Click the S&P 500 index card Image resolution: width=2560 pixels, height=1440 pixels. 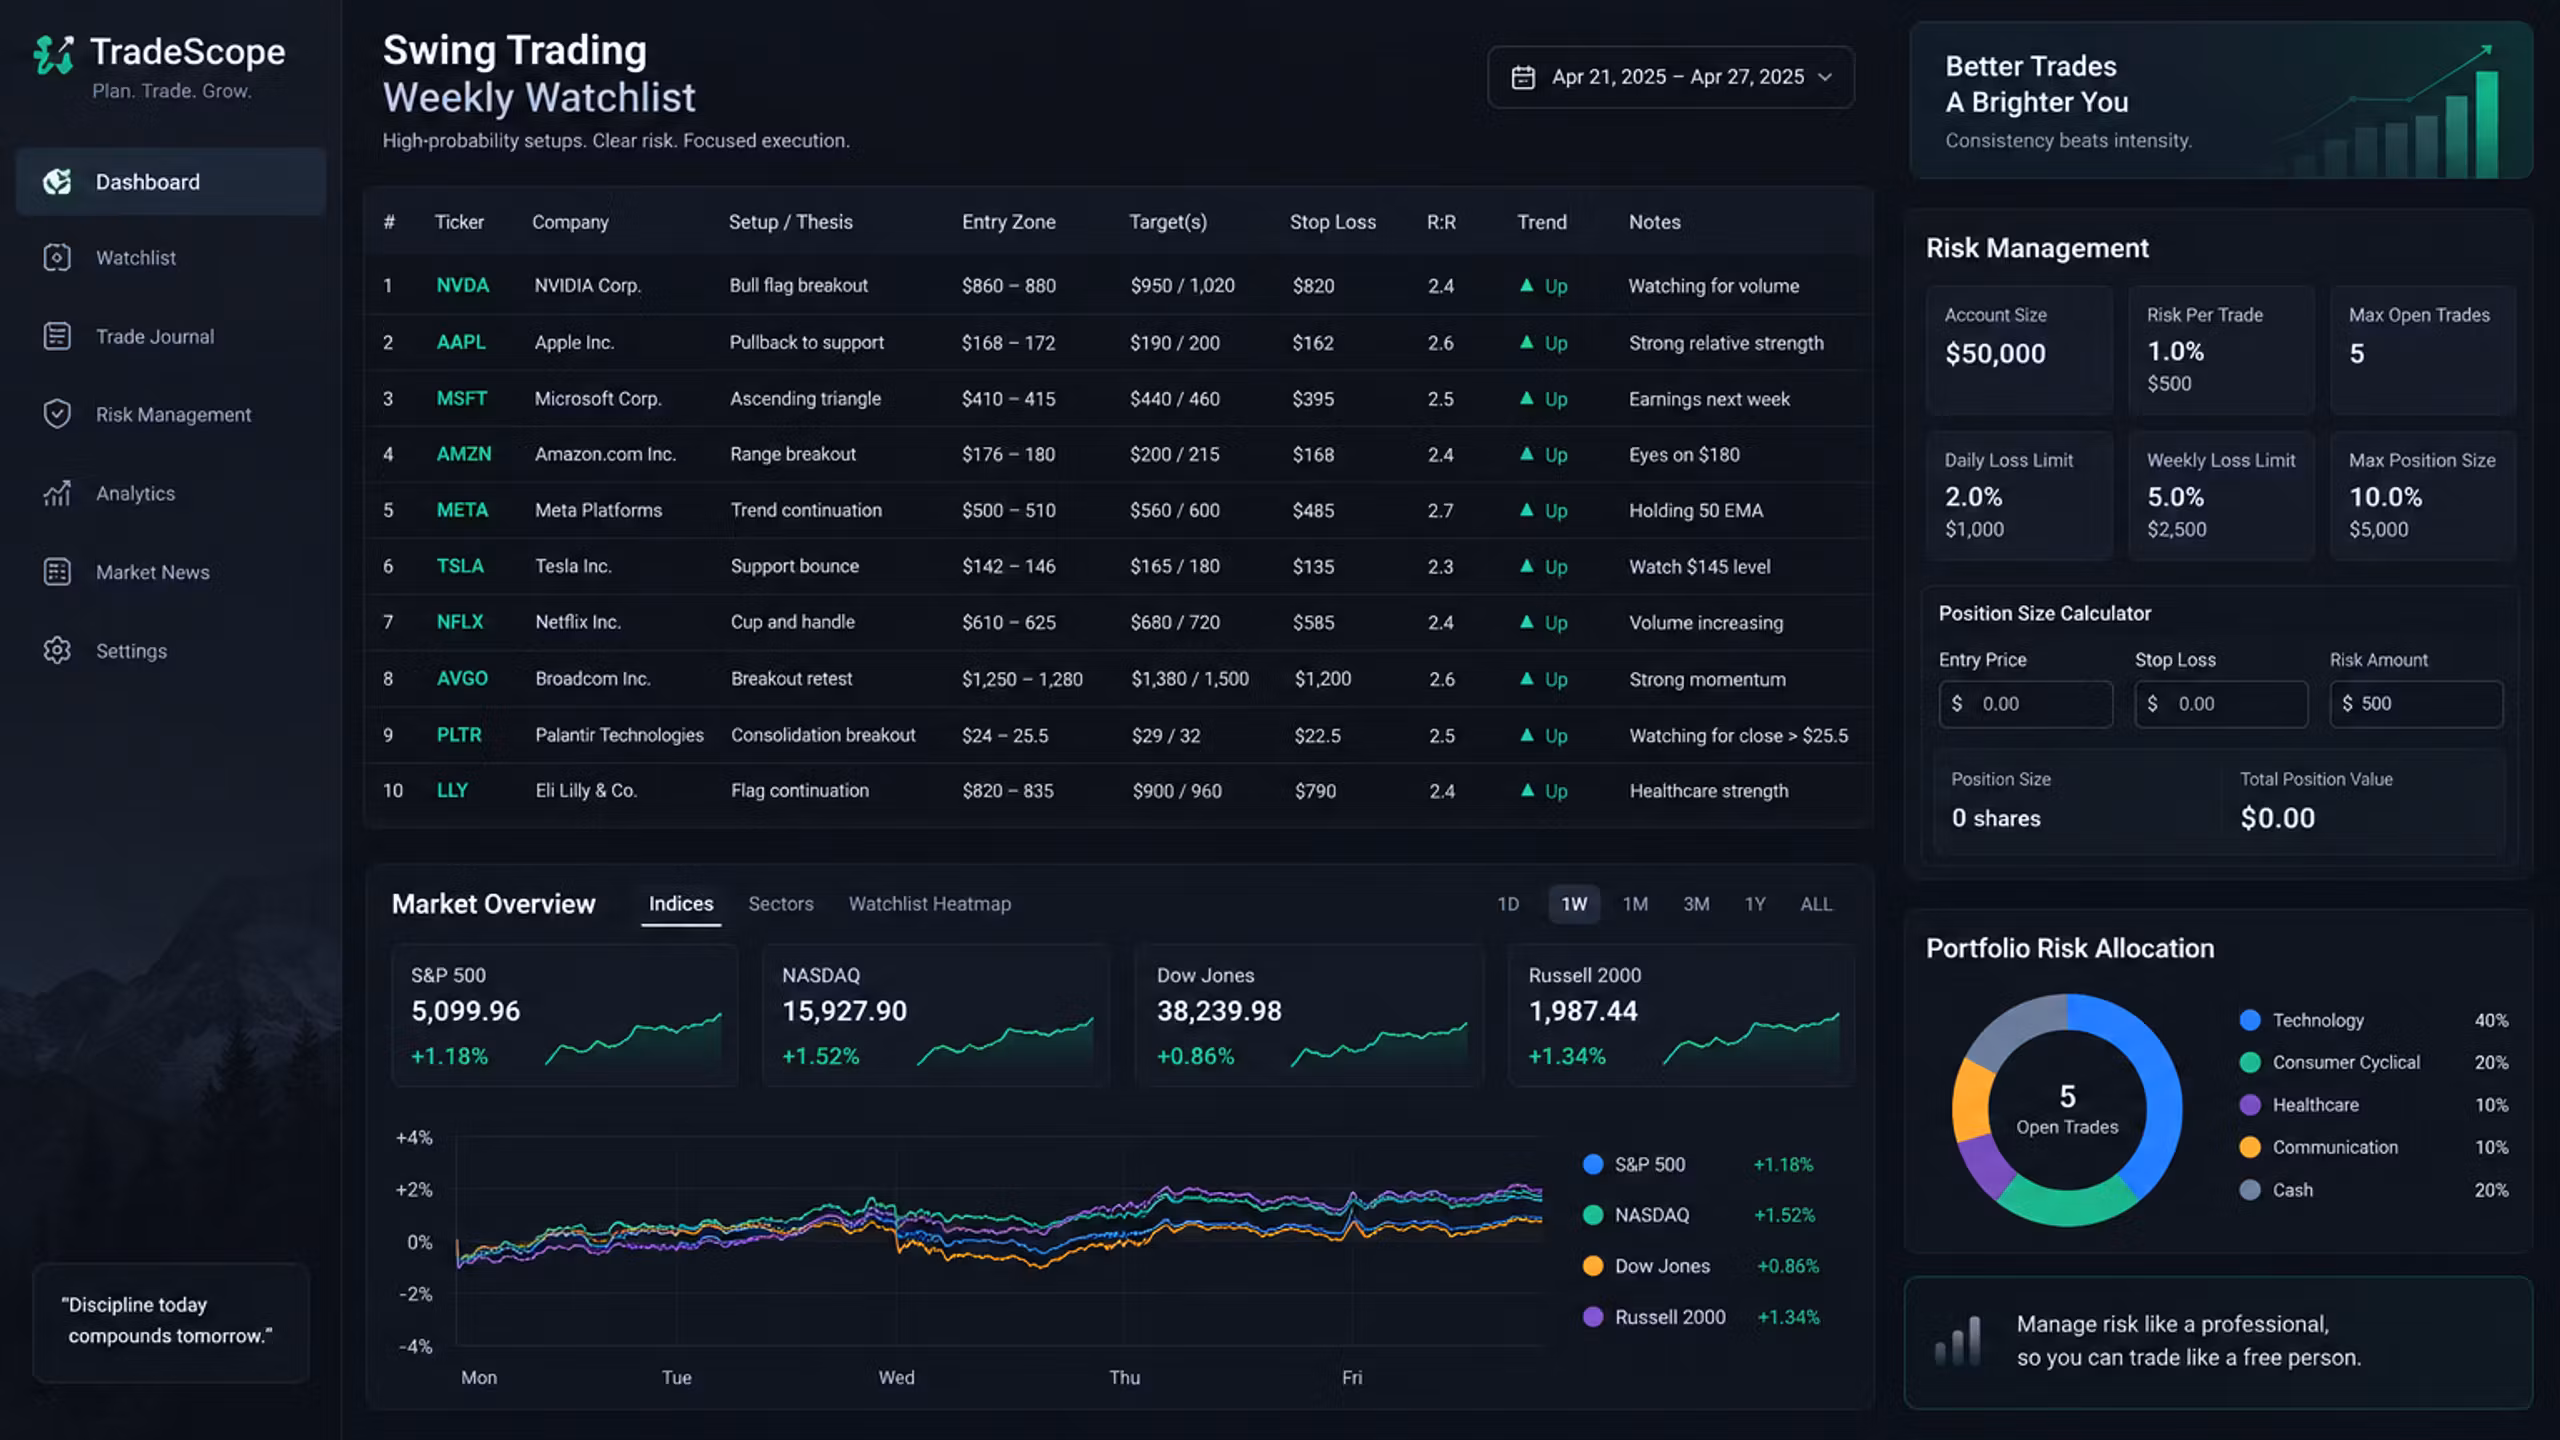coord(565,1015)
